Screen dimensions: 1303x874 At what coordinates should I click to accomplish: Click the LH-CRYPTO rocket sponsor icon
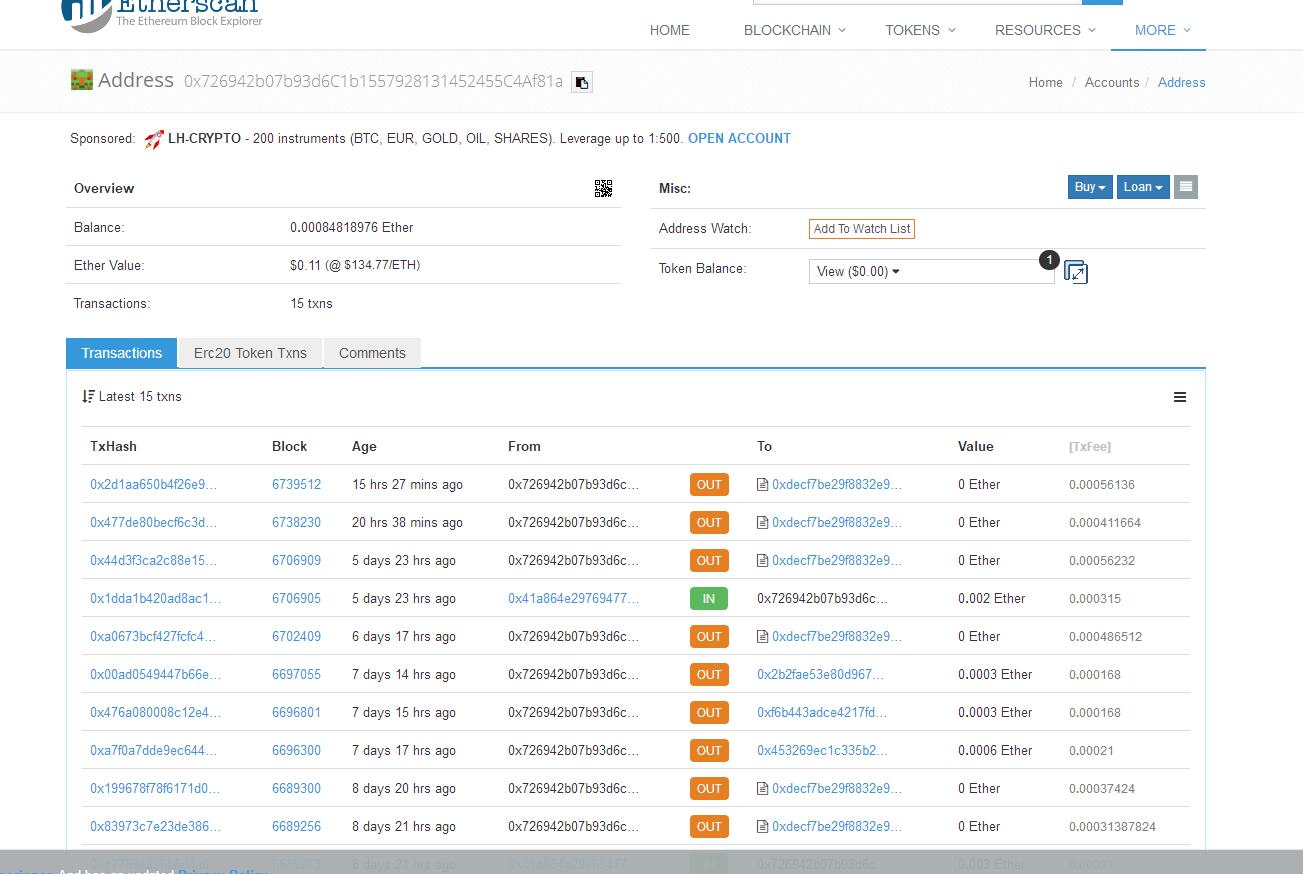pos(154,139)
